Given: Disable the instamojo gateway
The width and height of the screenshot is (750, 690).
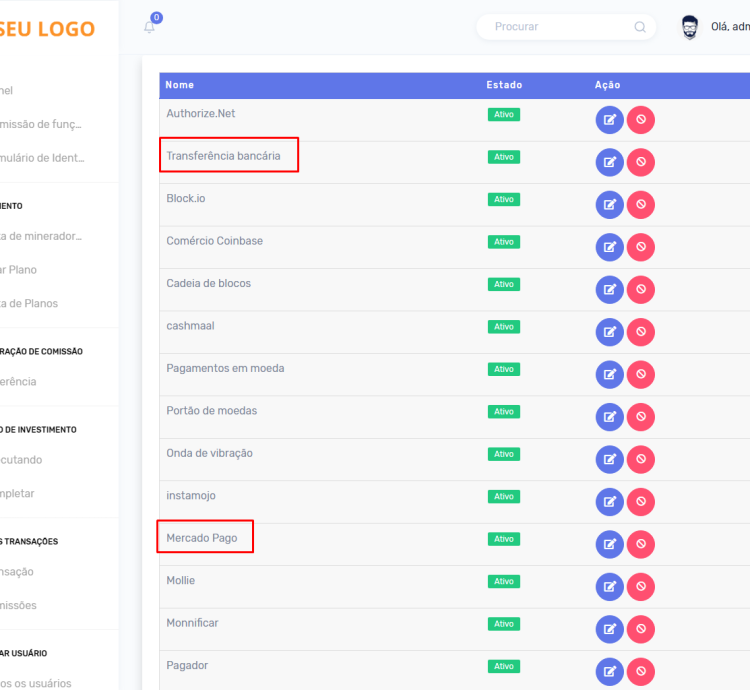Looking at the screenshot, I should click(x=640, y=502).
